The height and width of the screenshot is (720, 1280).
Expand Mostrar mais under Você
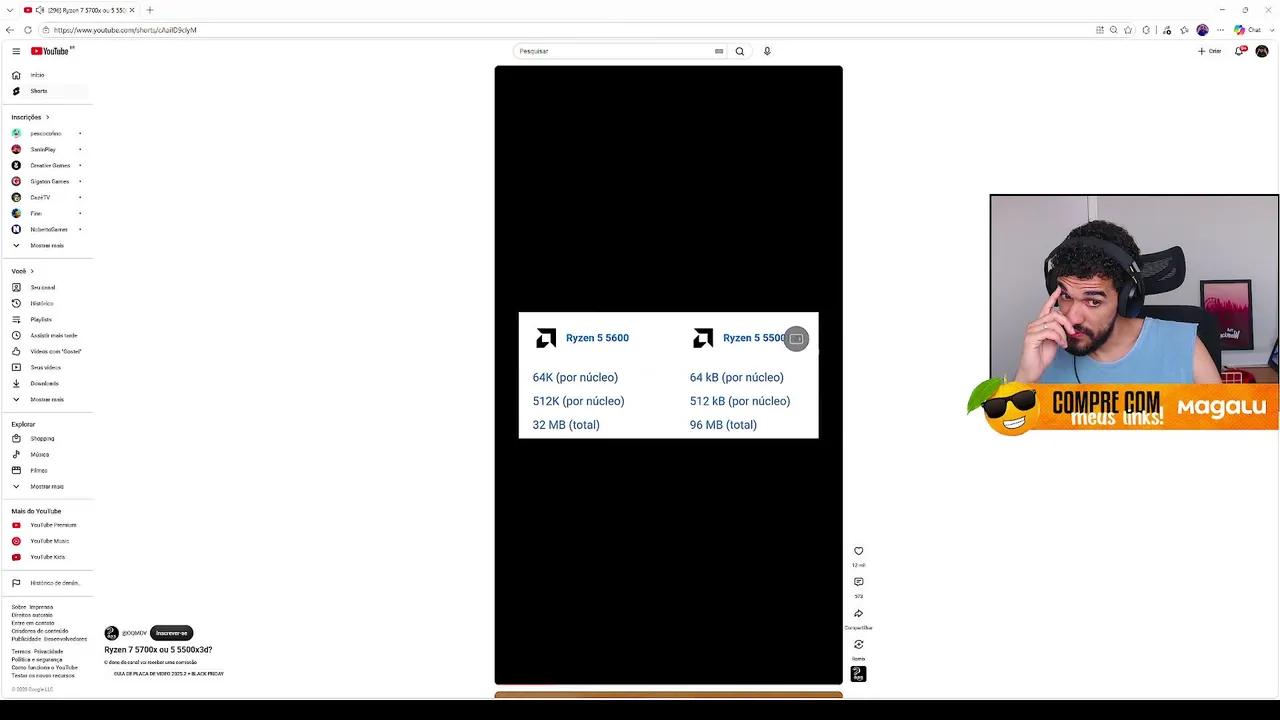coord(46,399)
